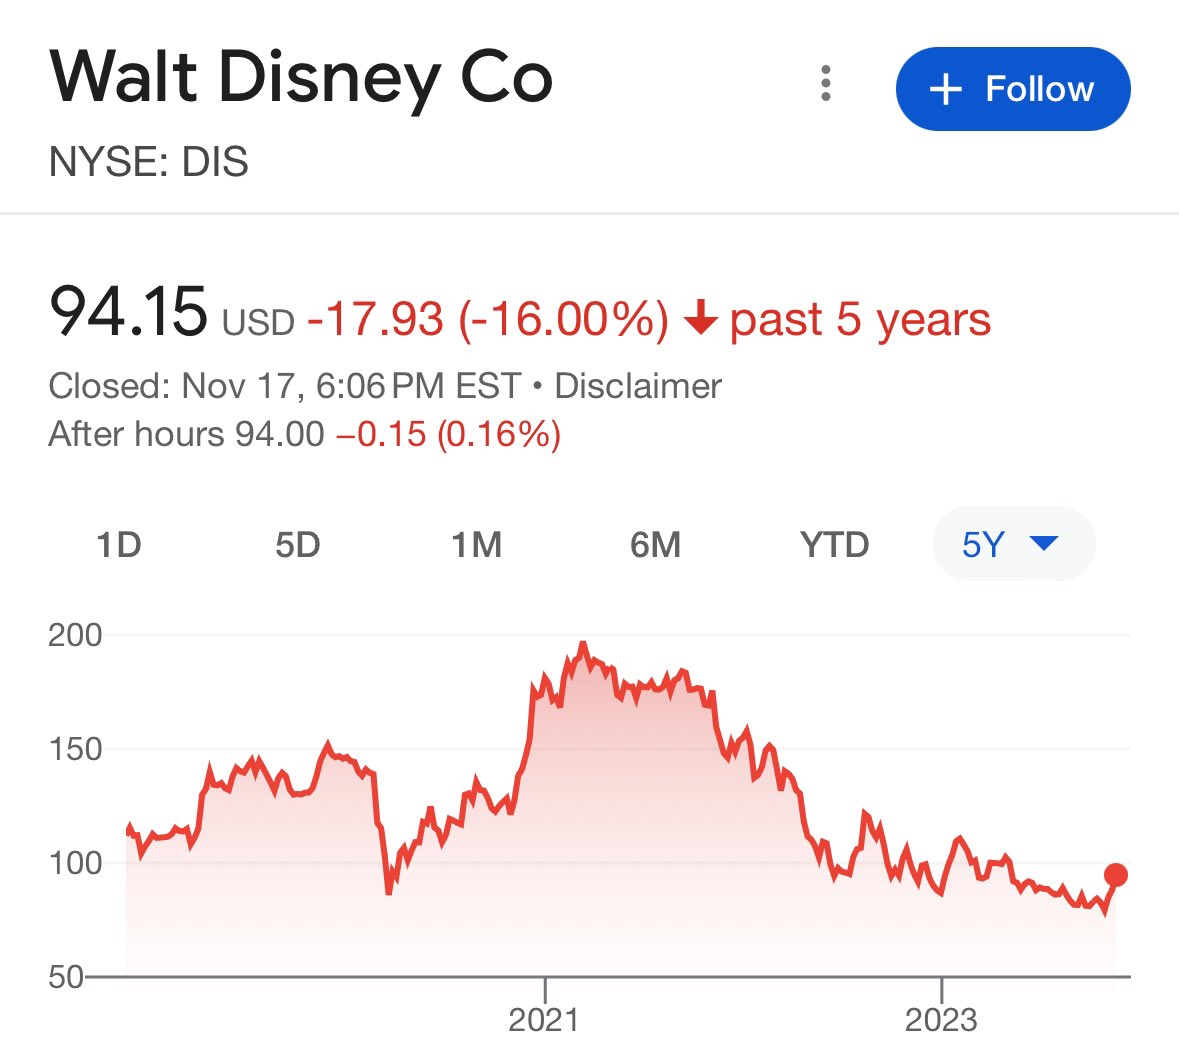Select the 1D time range tab

pyautogui.click(x=119, y=545)
